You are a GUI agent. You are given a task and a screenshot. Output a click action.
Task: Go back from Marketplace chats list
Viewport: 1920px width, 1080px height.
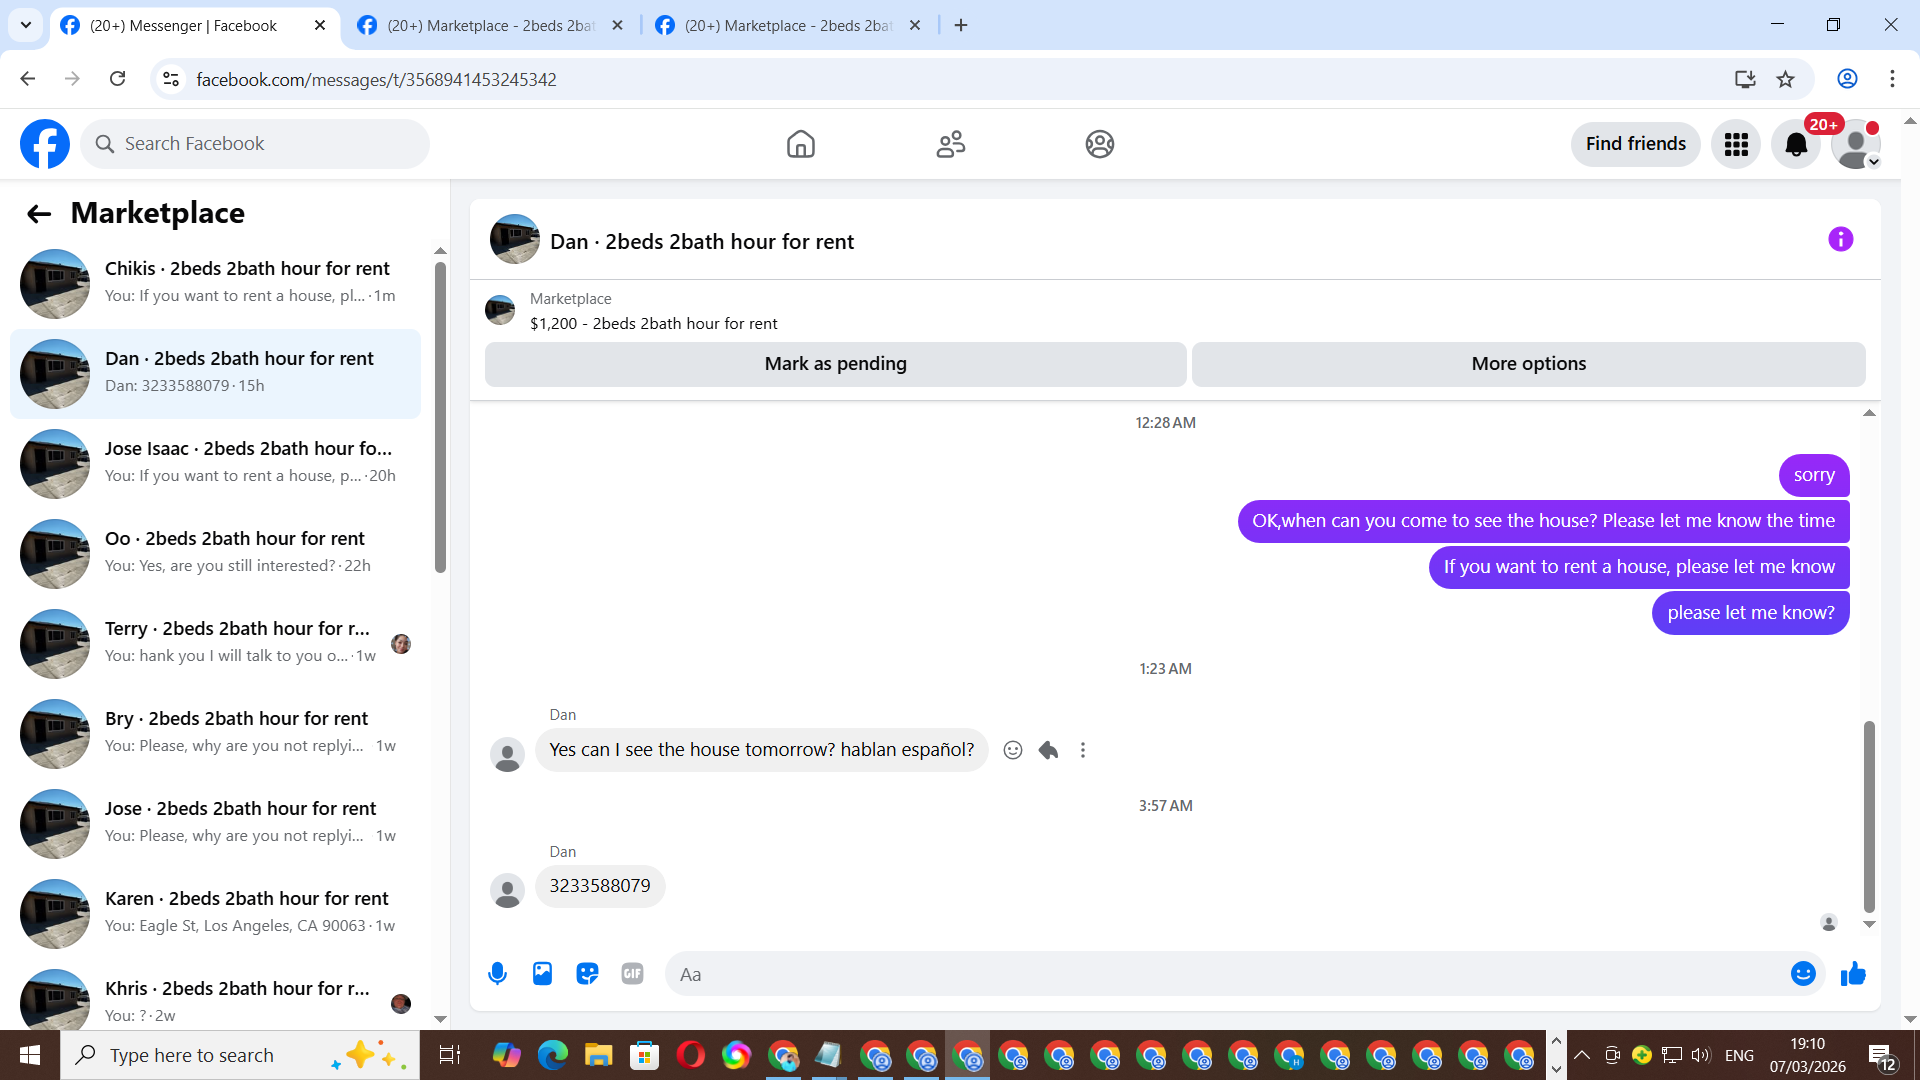39,213
